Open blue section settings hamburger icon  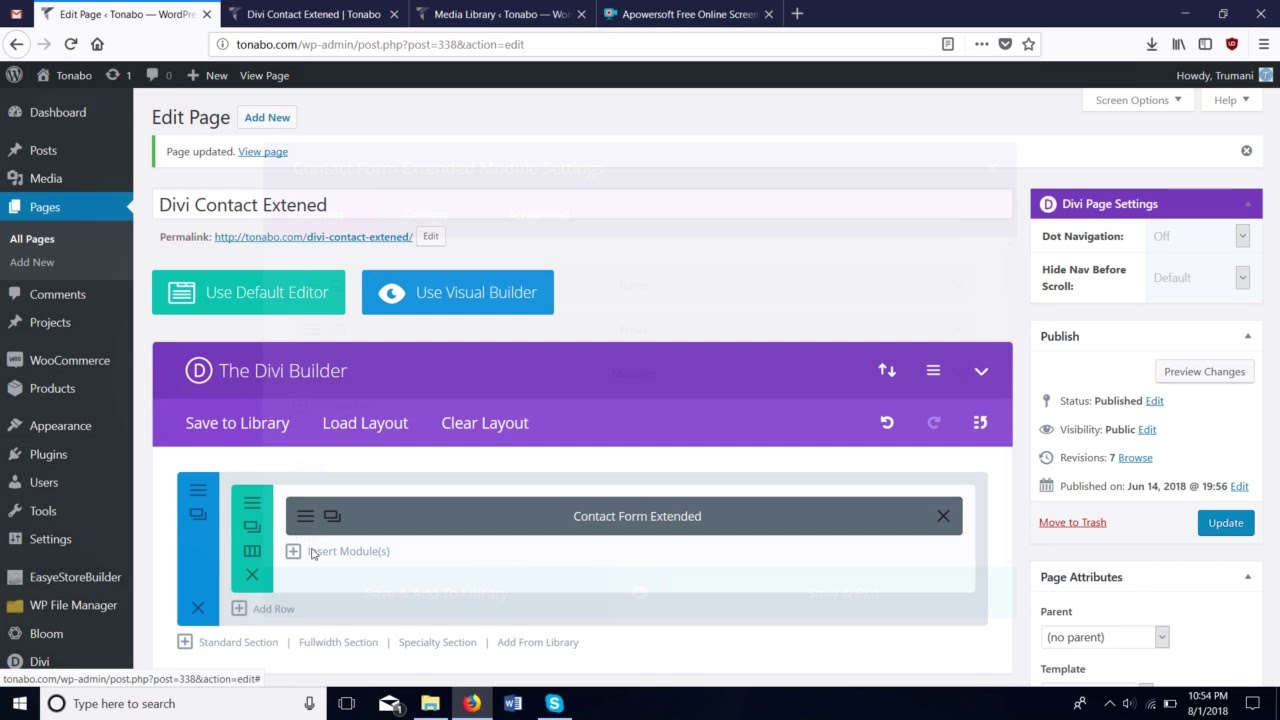click(x=198, y=490)
